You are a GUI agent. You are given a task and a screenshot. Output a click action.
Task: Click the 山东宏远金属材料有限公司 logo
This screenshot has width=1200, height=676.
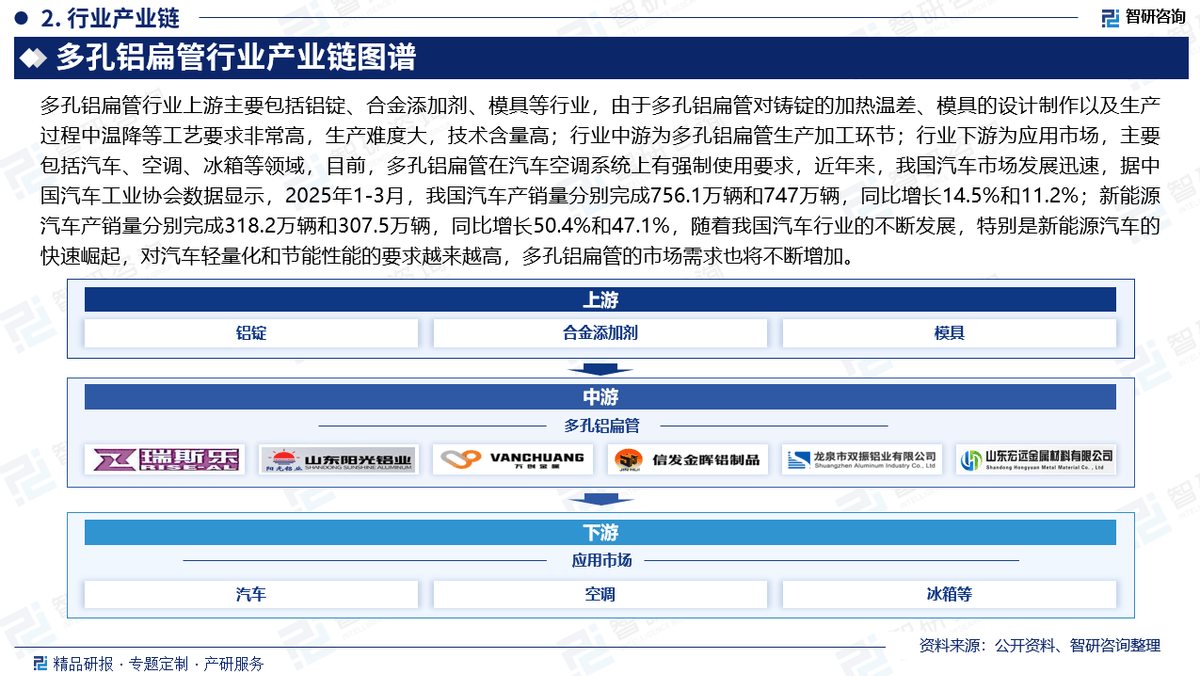coord(1036,459)
